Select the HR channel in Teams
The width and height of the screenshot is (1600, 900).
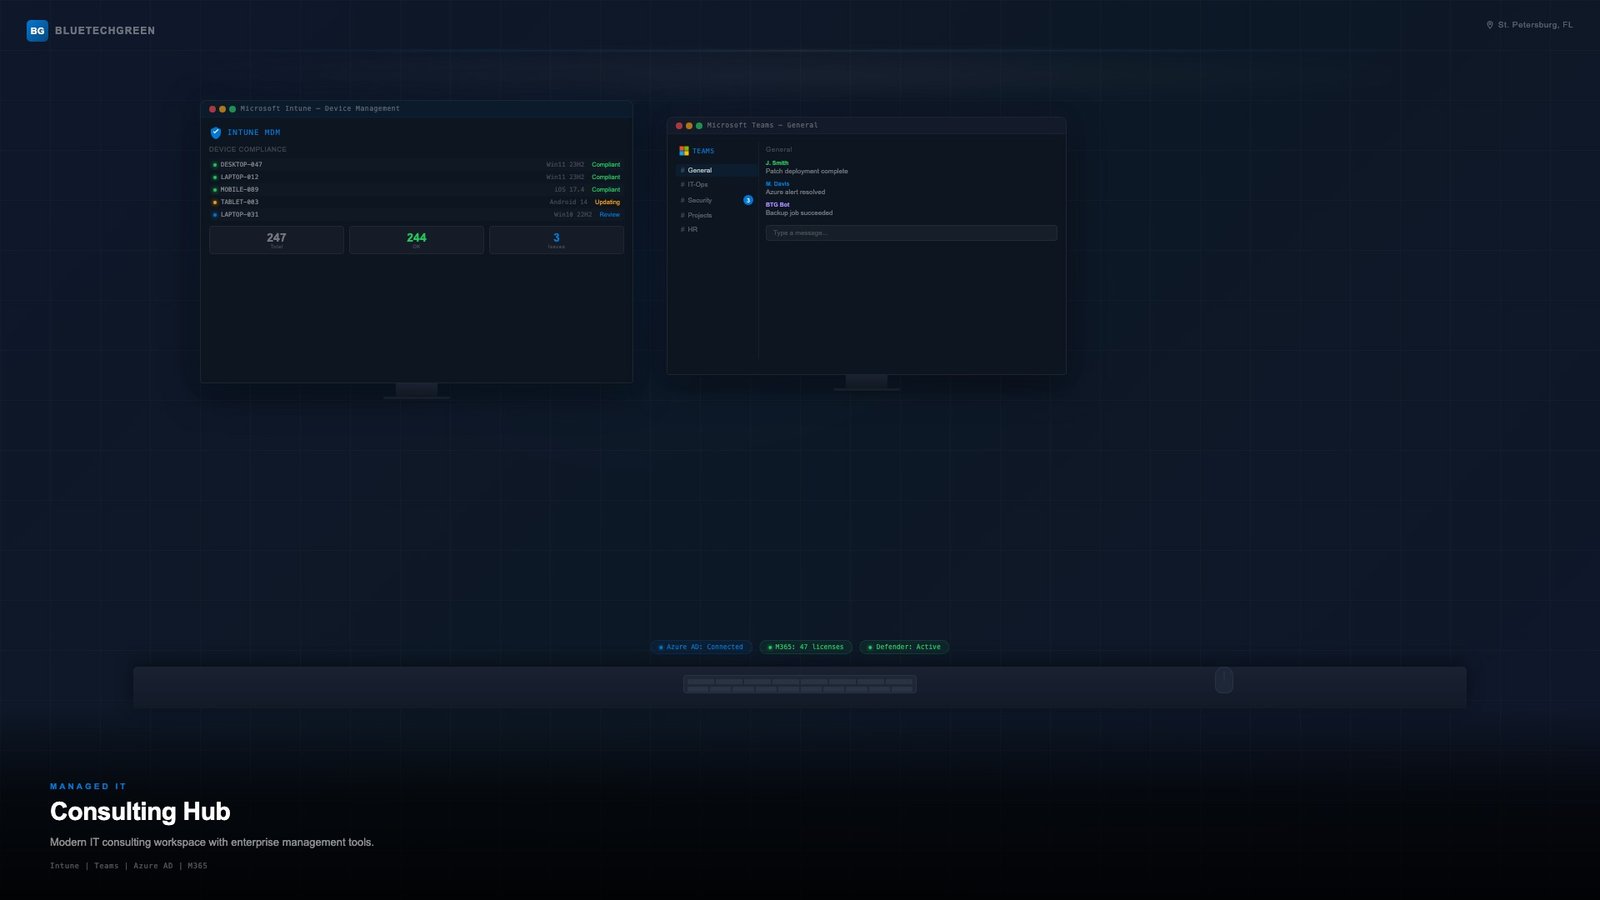point(692,230)
